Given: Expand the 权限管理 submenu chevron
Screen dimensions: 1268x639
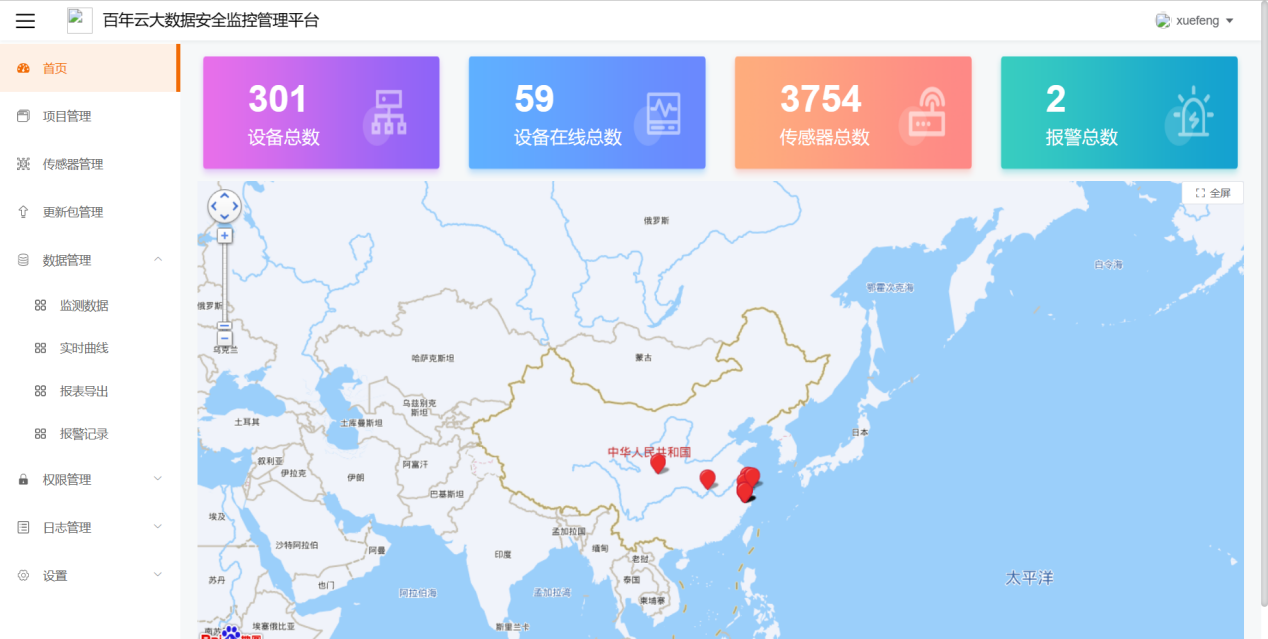Looking at the screenshot, I should (x=158, y=479).
